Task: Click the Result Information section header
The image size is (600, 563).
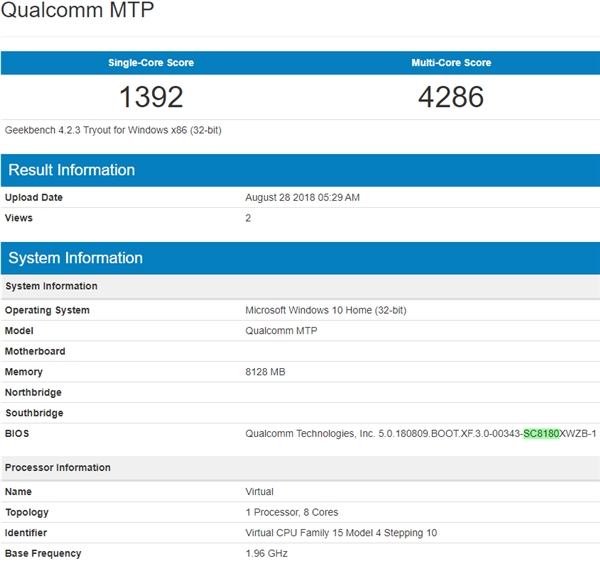Action: pos(72,170)
